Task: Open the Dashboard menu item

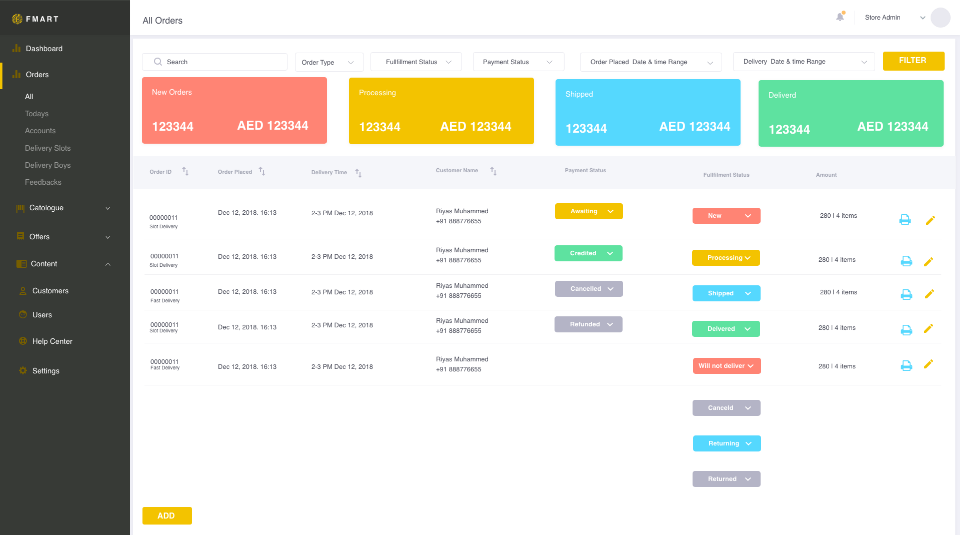Action: click(44, 48)
